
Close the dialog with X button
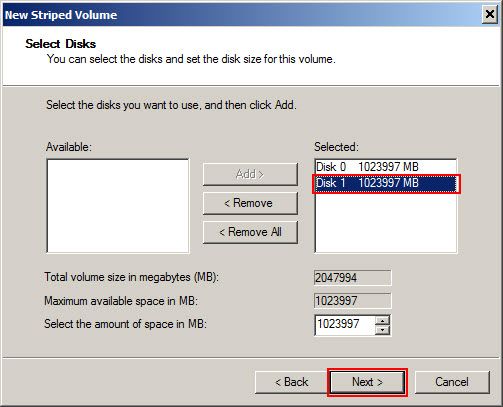[x=490, y=15]
